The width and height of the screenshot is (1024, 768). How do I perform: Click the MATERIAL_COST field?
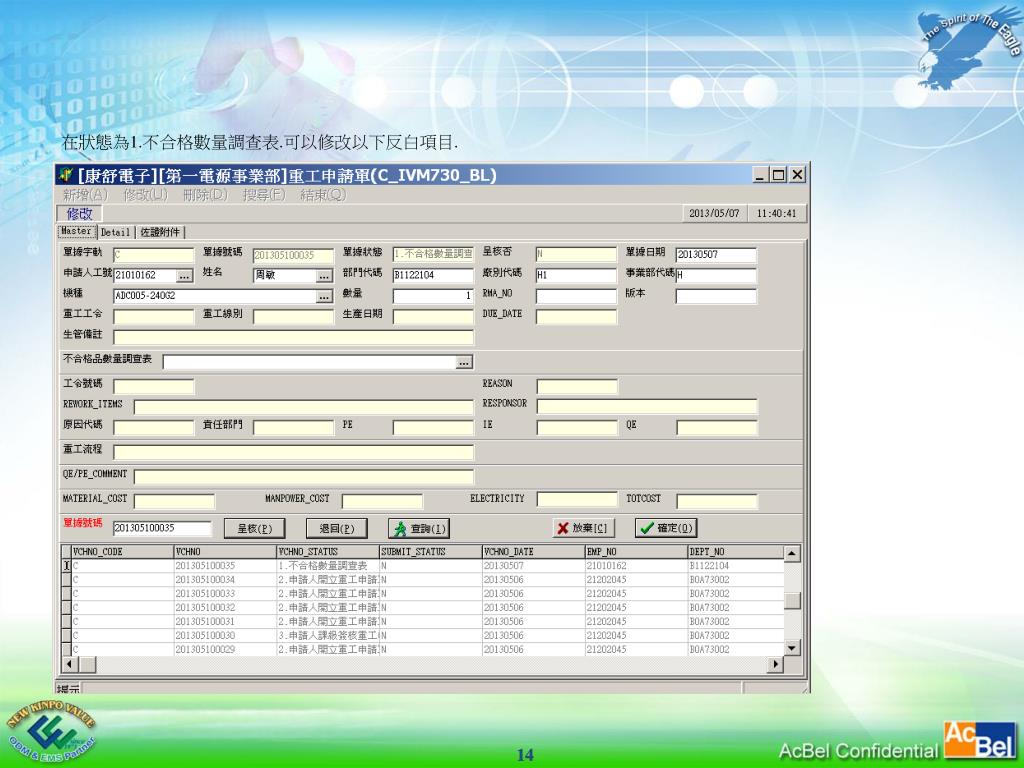point(174,502)
